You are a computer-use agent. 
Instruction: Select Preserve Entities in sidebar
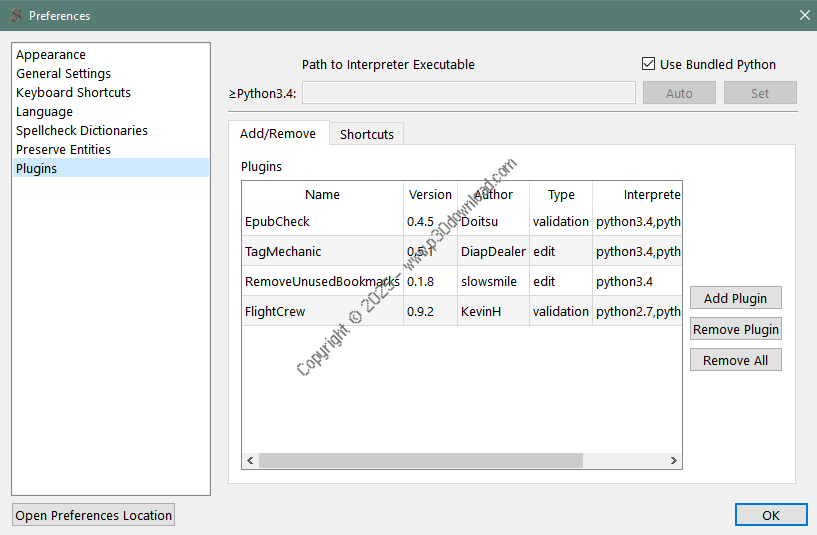pyautogui.click(x=63, y=150)
